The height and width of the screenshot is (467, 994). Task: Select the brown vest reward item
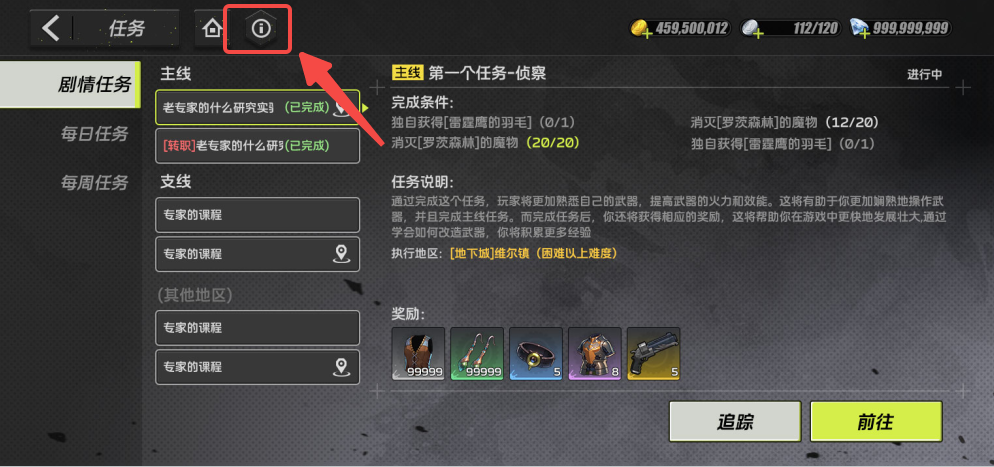coord(418,354)
